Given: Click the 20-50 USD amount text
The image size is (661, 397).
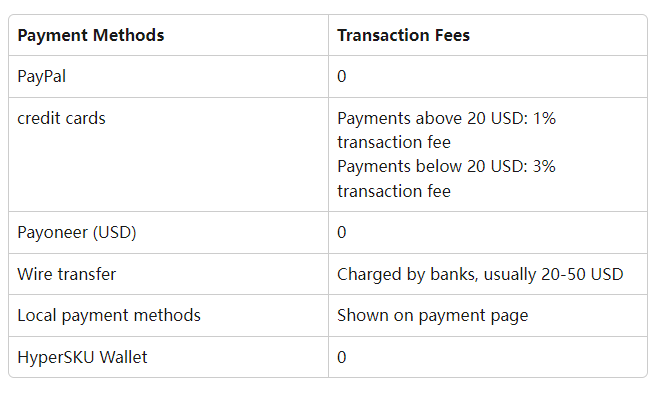Looking at the screenshot, I should (x=582, y=274).
